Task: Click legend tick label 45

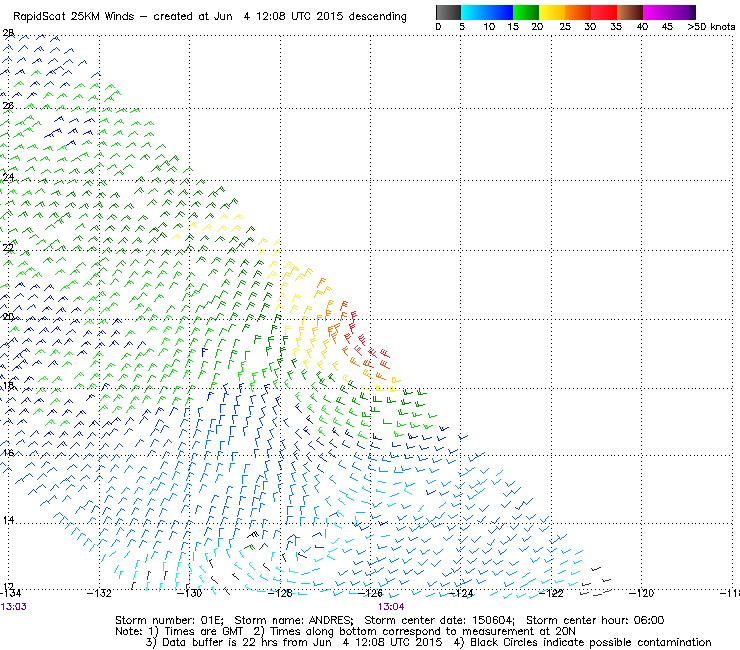Action: tap(667, 27)
